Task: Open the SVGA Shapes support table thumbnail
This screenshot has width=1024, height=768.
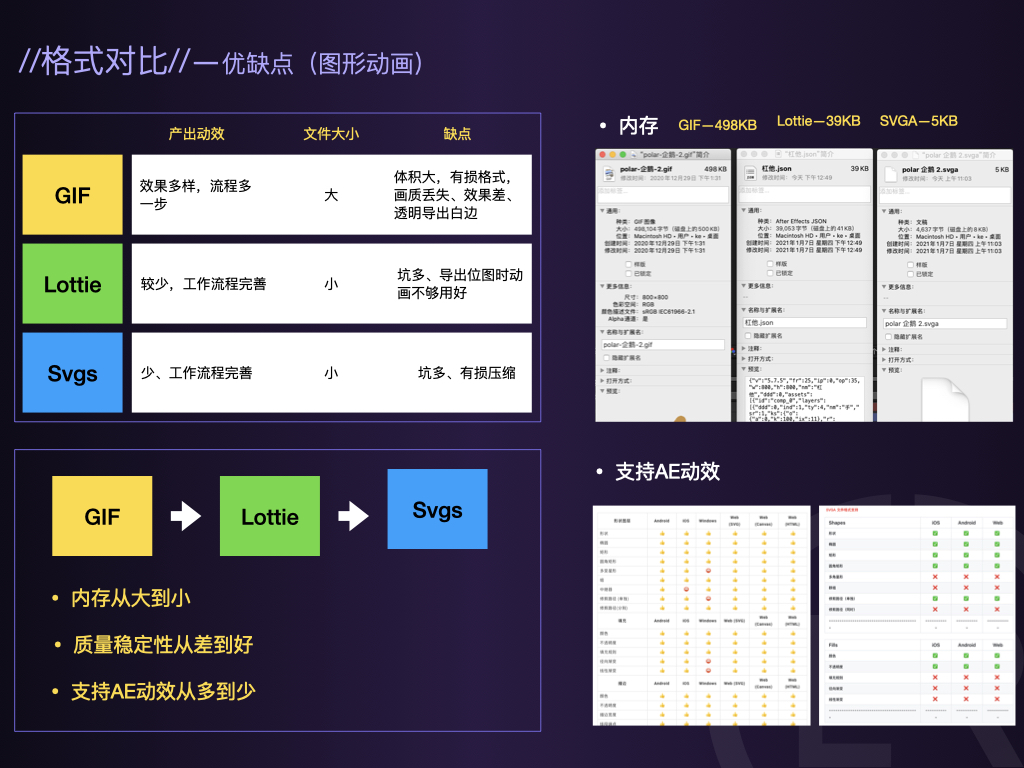Action: 917,615
